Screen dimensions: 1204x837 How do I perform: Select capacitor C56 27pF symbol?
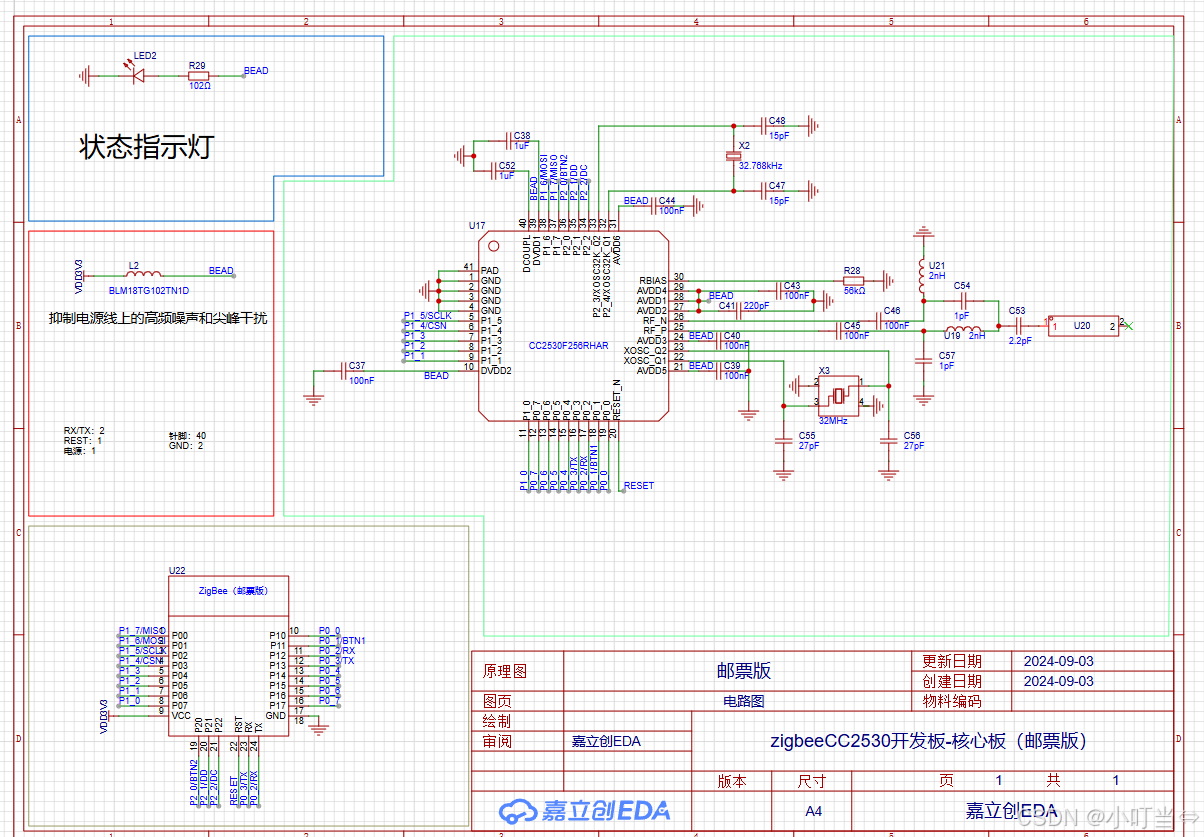click(x=887, y=438)
